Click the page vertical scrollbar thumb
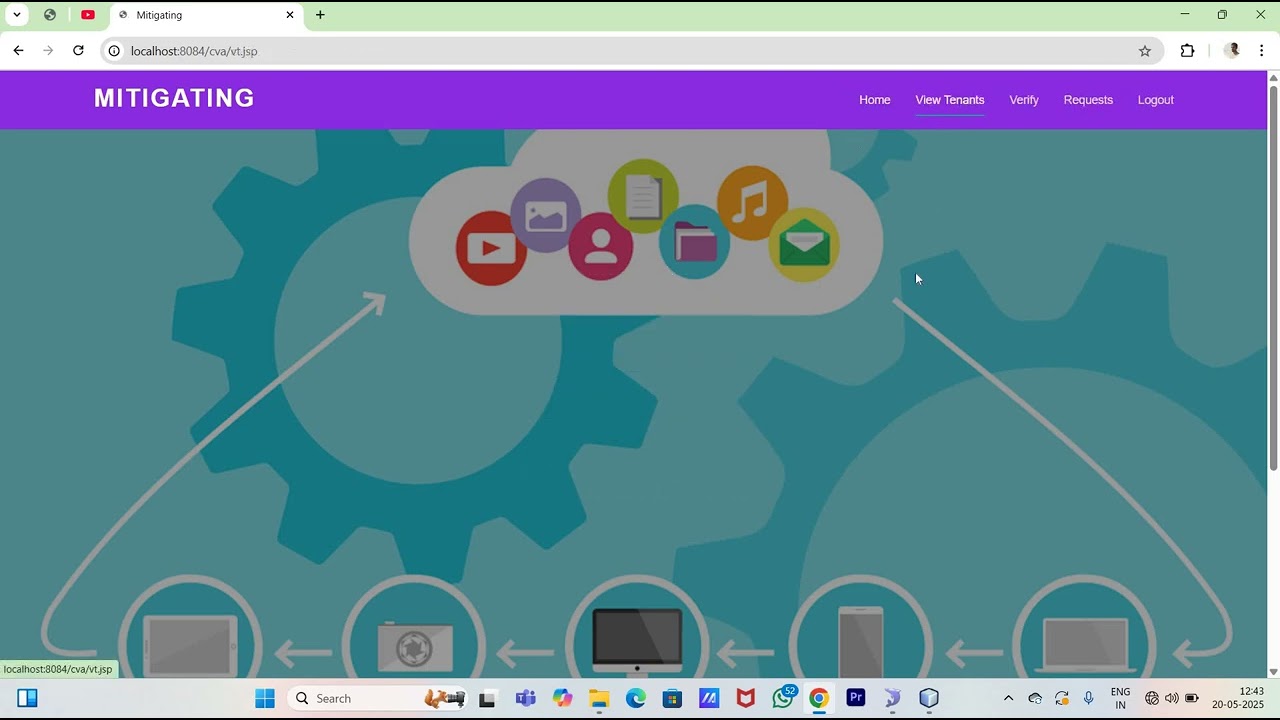Image resolution: width=1280 pixels, height=720 pixels. [1273, 278]
